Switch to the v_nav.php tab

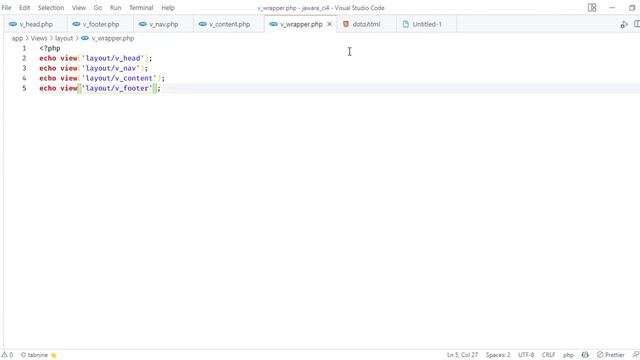click(164, 24)
